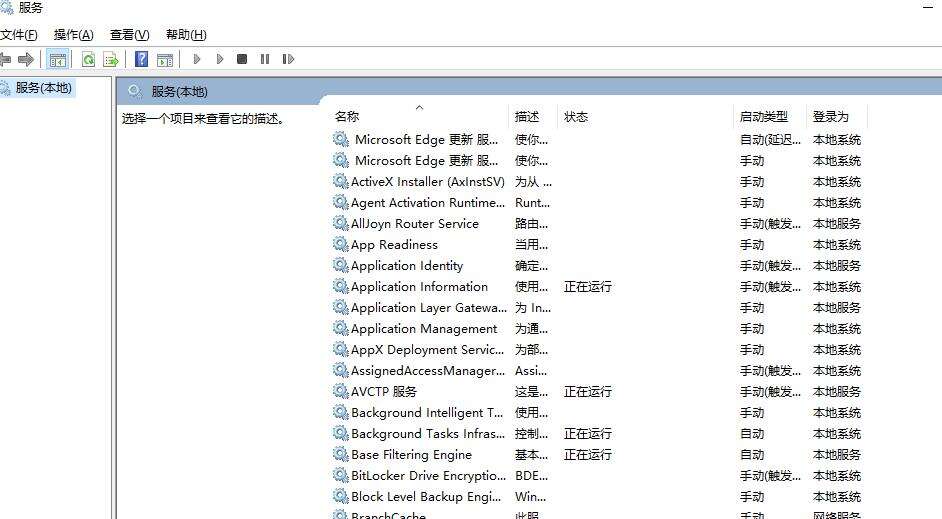Click gear icon beside Application Management
This screenshot has width=942, height=519.
(x=341, y=329)
